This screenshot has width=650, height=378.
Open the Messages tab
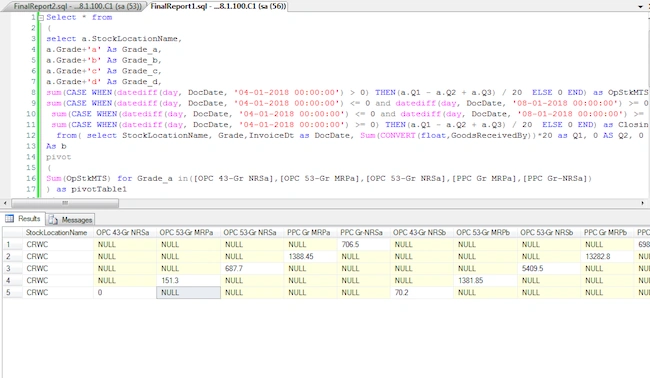pos(70,219)
